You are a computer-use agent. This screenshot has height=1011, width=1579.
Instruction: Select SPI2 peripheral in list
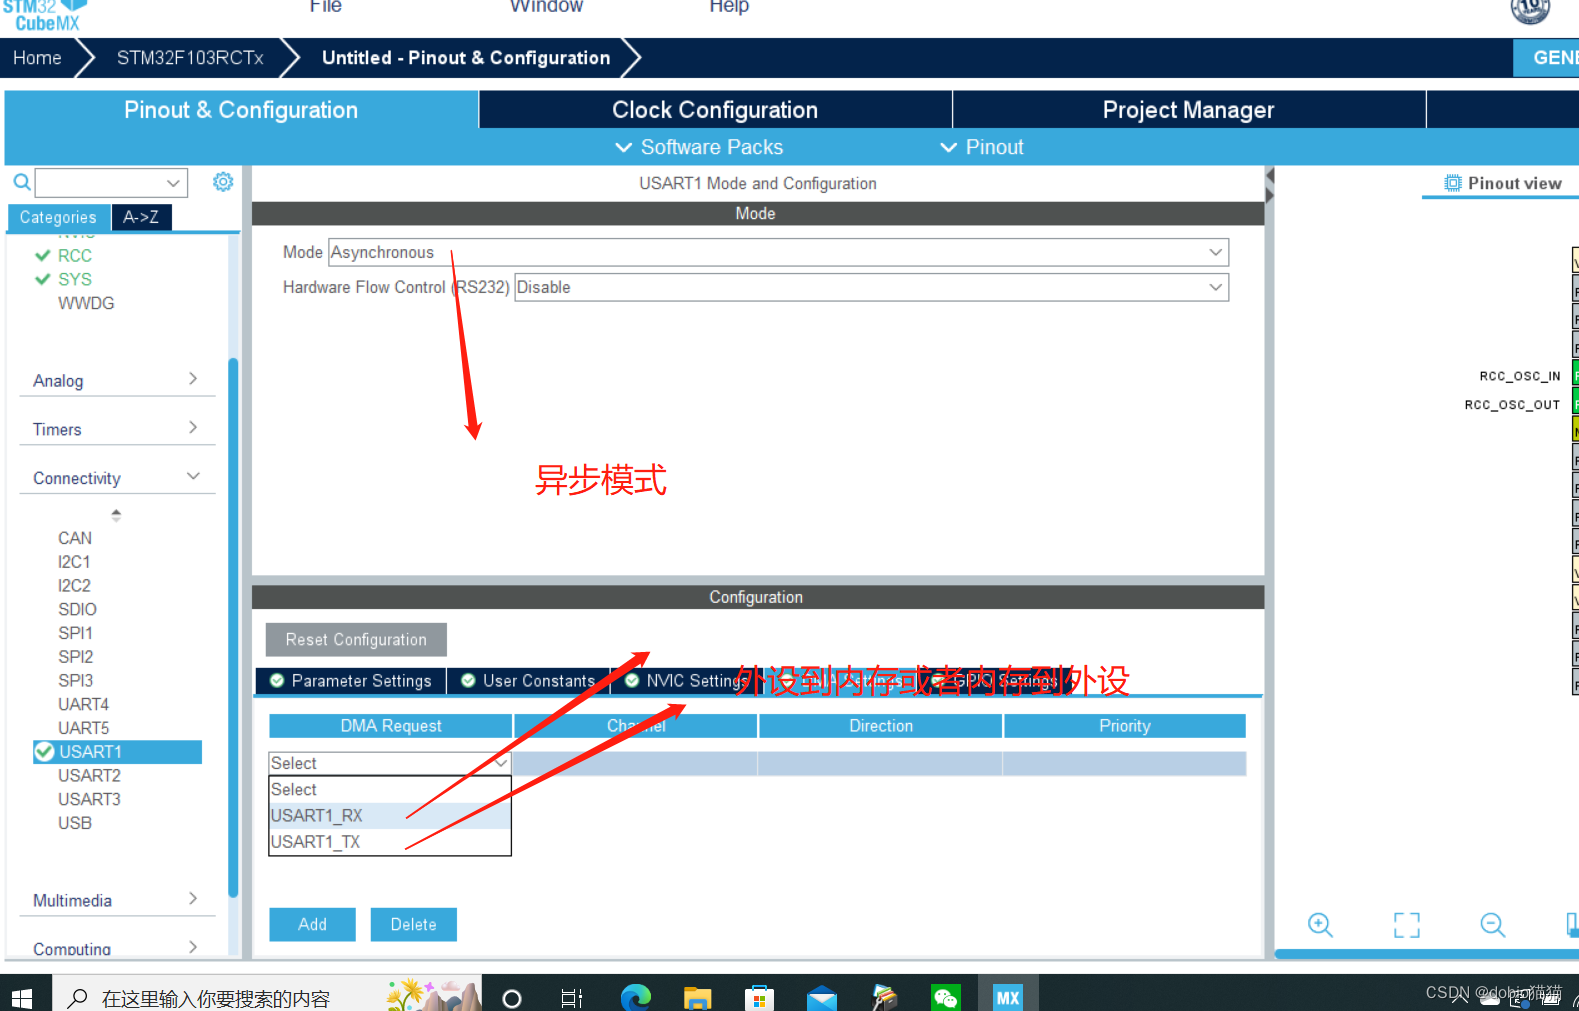coord(75,657)
